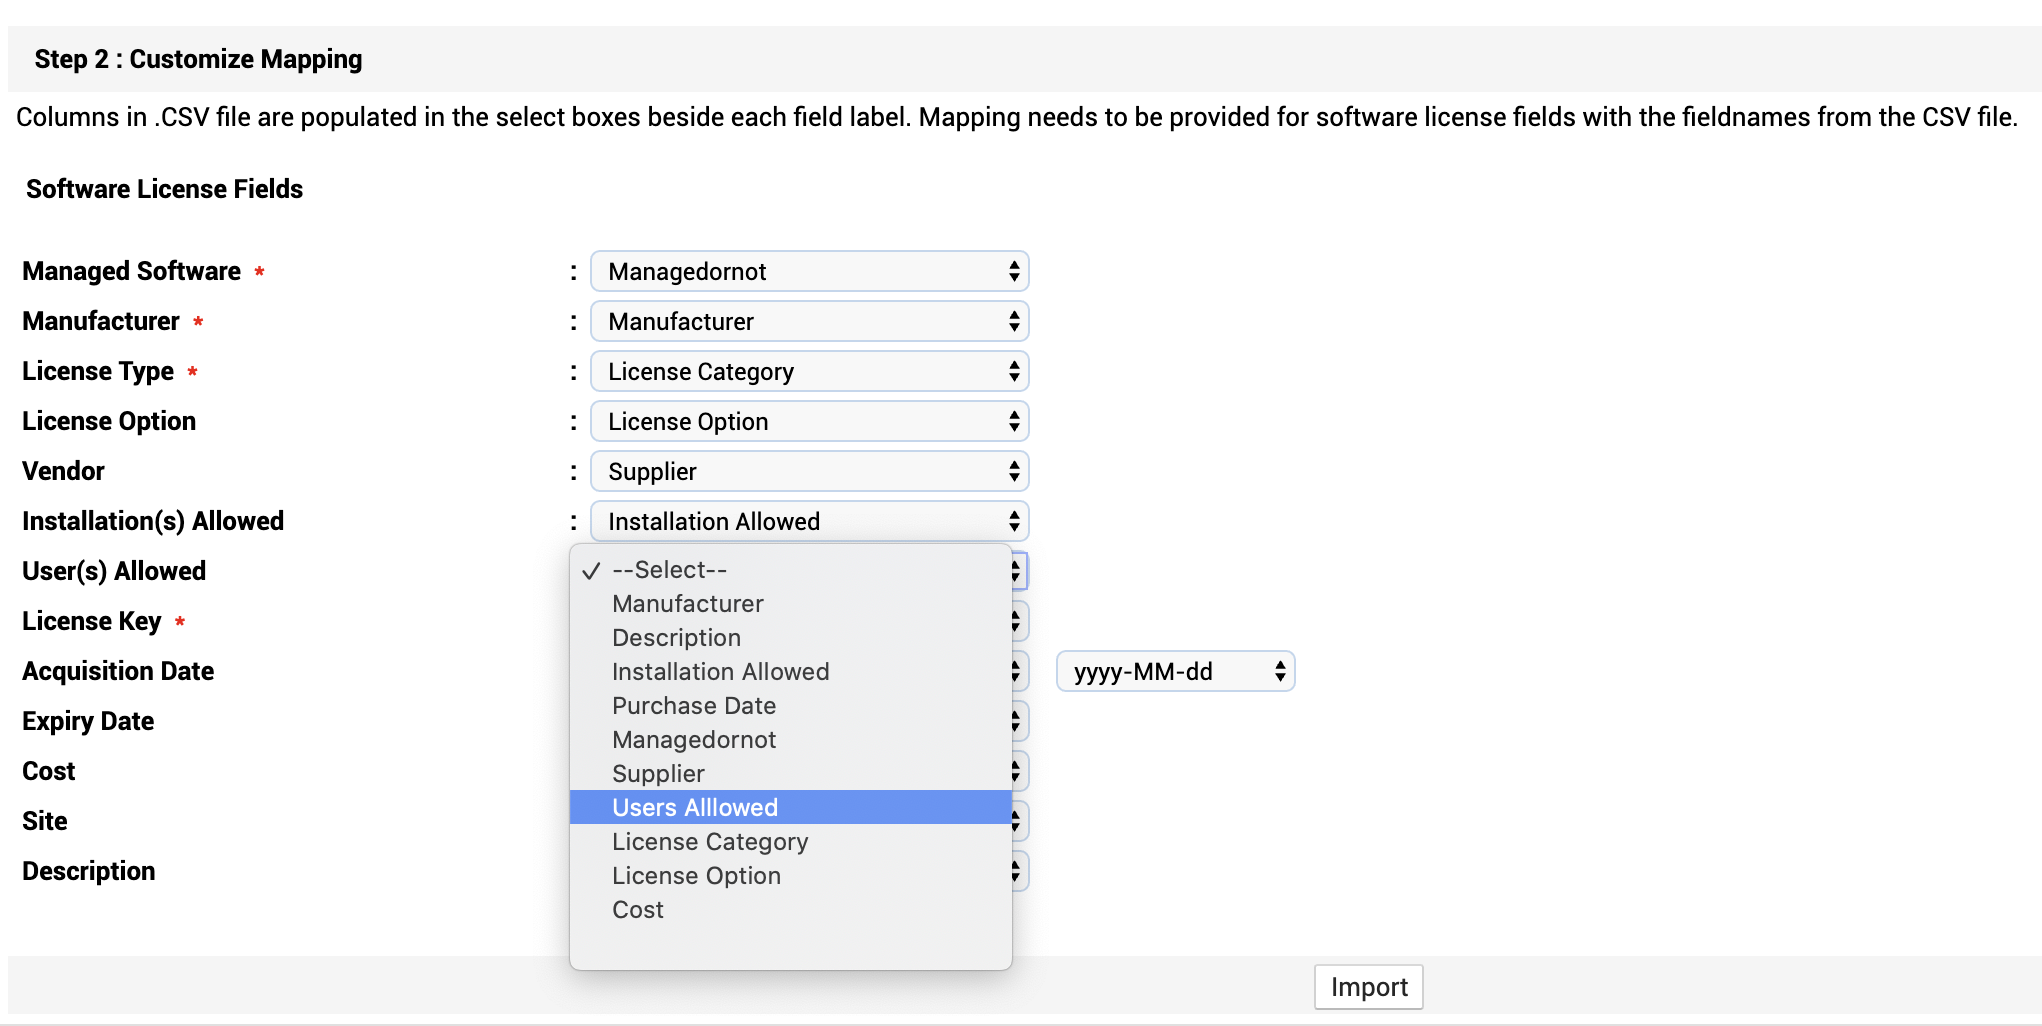
Task: Expand the Vendor mapping dropdown showing Supplier
Action: tap(808, 472)
